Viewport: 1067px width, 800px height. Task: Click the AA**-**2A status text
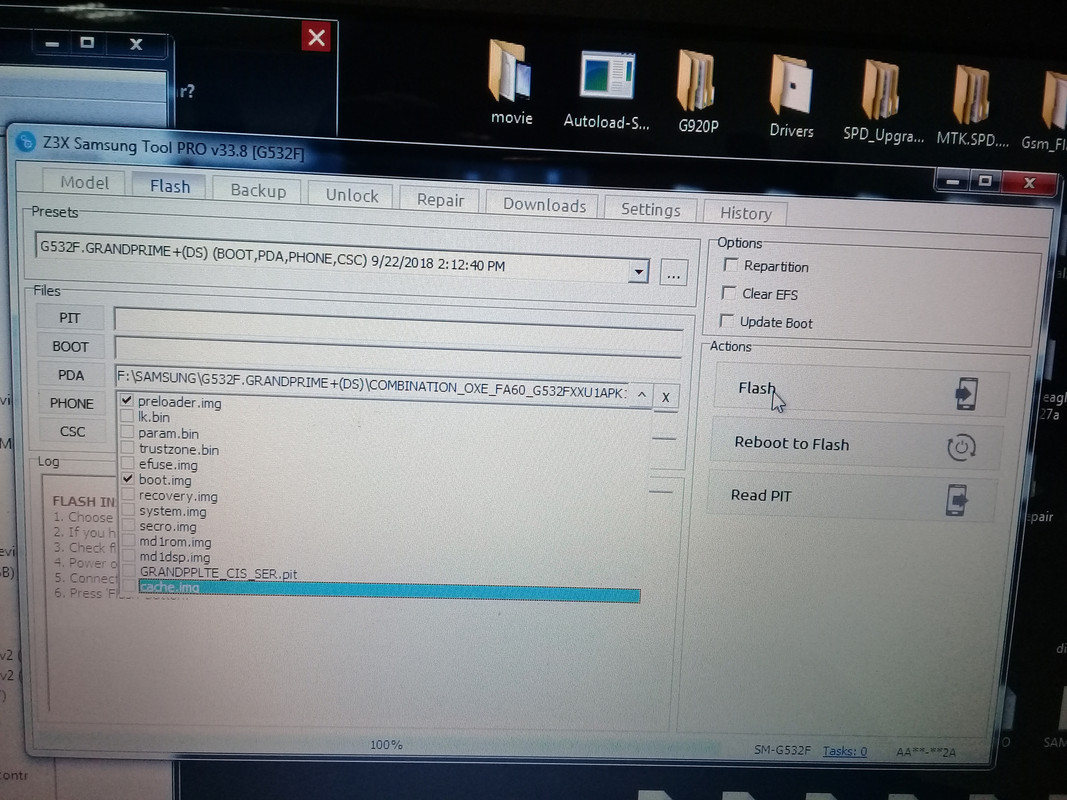(x=926, y=752)
